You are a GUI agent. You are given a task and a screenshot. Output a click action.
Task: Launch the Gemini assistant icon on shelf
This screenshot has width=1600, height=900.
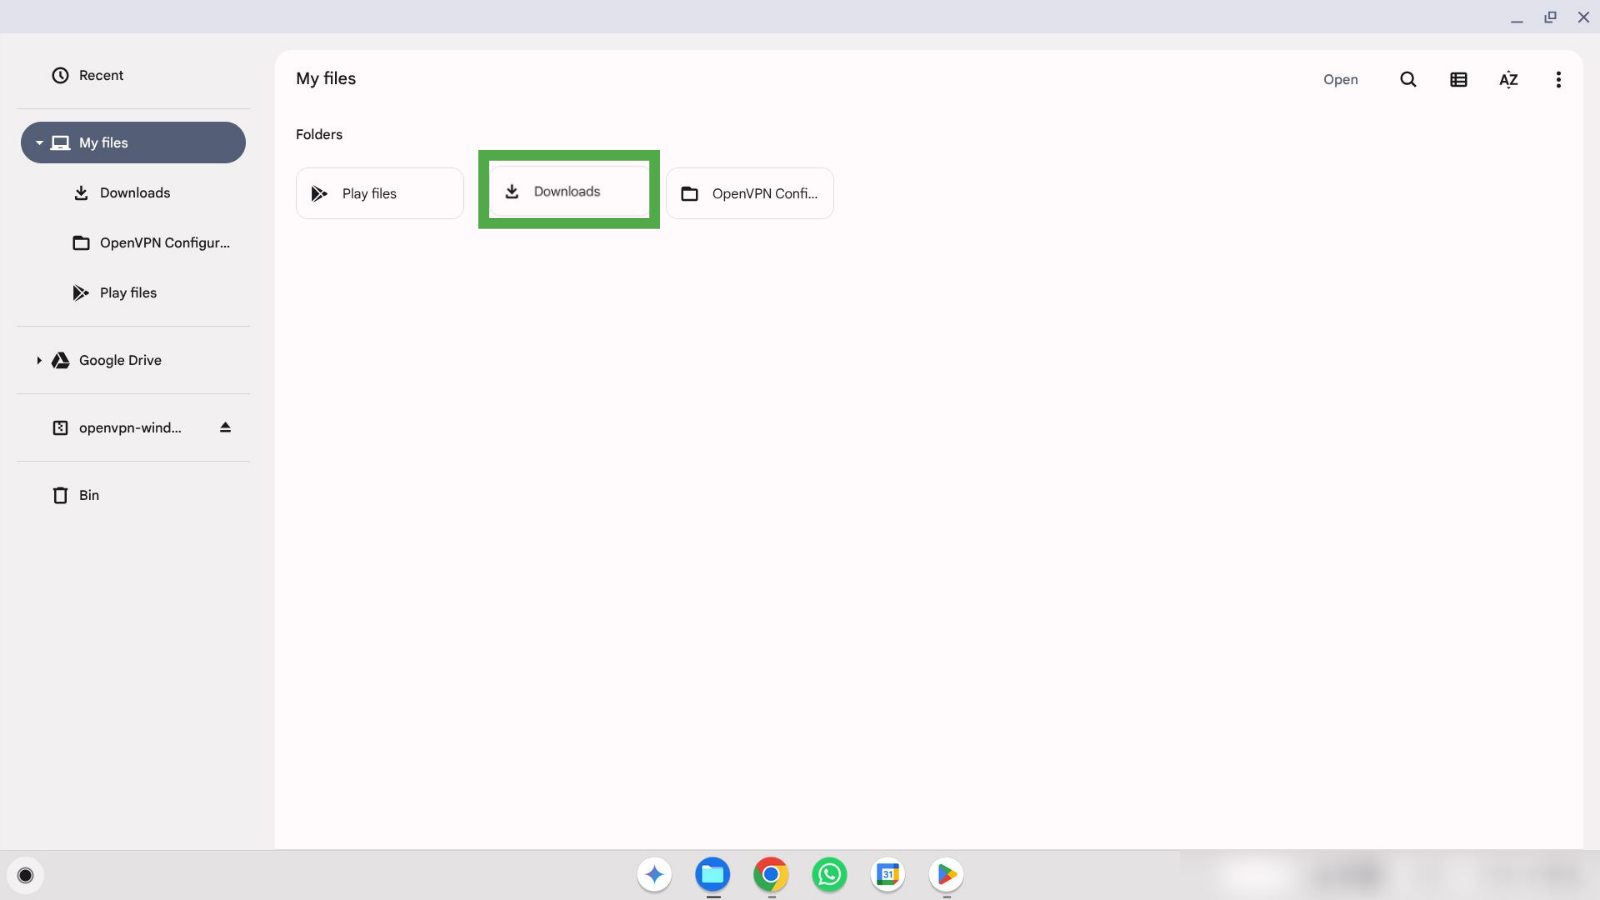click(x=655, y=875)
